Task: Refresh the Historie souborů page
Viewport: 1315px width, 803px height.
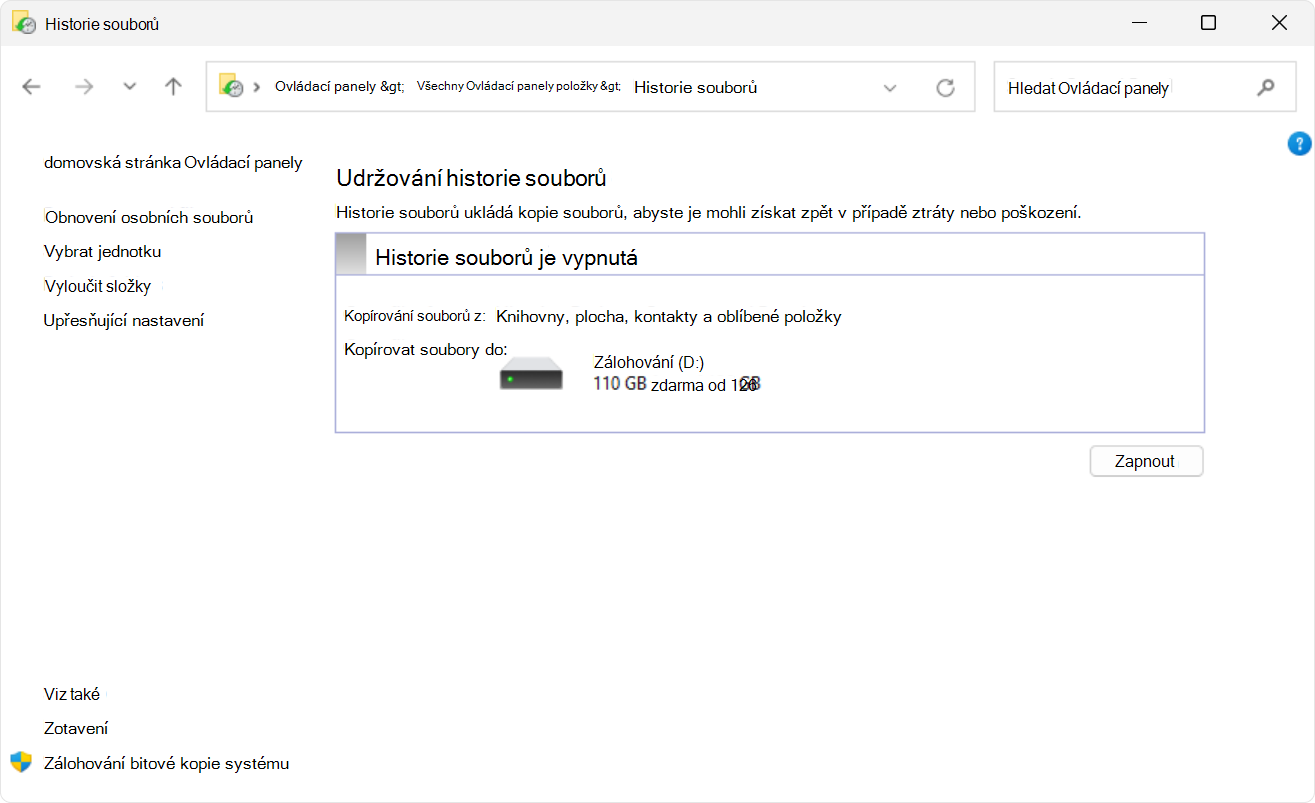Action: point(945,88)
